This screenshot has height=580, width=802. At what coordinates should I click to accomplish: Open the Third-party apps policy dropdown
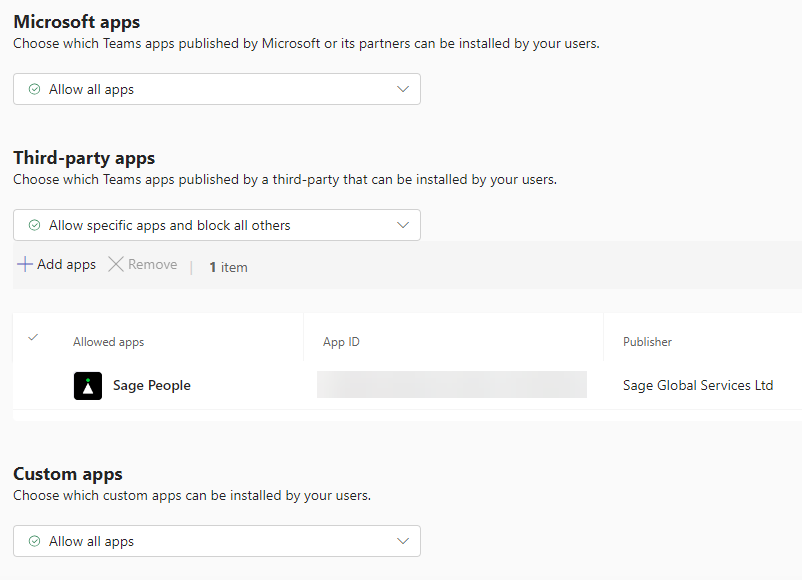tap(216, 226)
